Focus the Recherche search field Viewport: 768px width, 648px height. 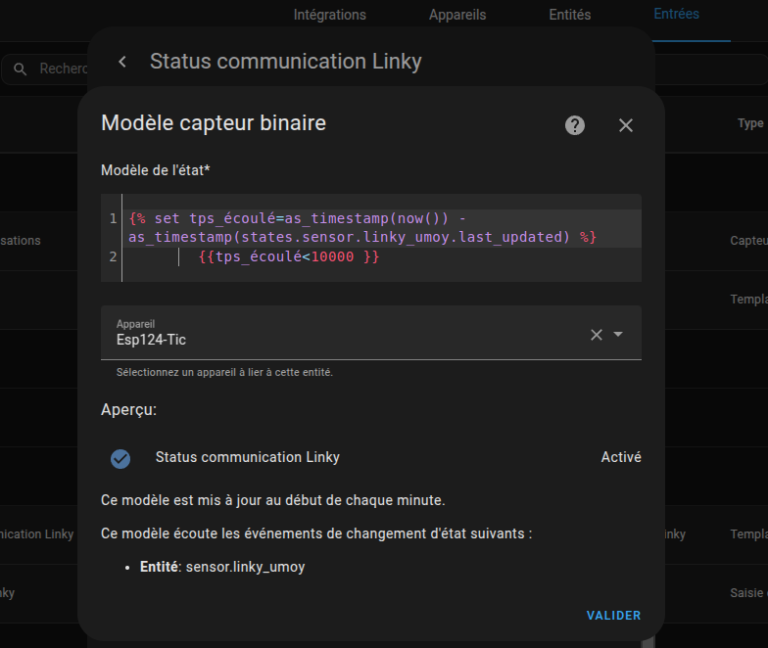tap(62, 69)
